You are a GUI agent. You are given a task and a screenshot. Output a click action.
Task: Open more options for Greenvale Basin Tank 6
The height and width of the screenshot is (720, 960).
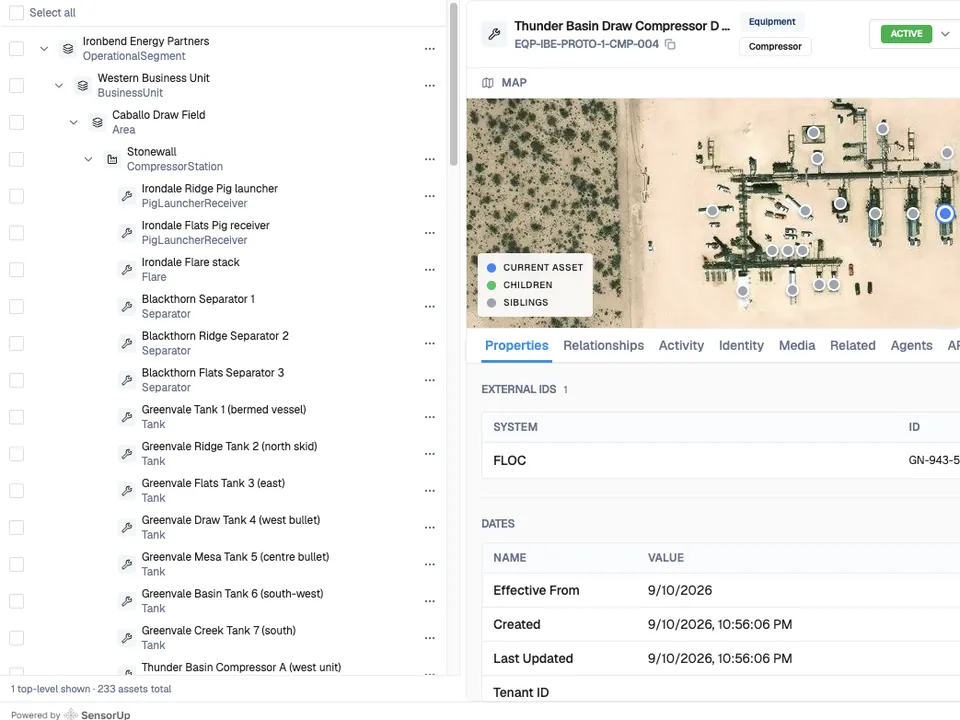tap(430, 601)
